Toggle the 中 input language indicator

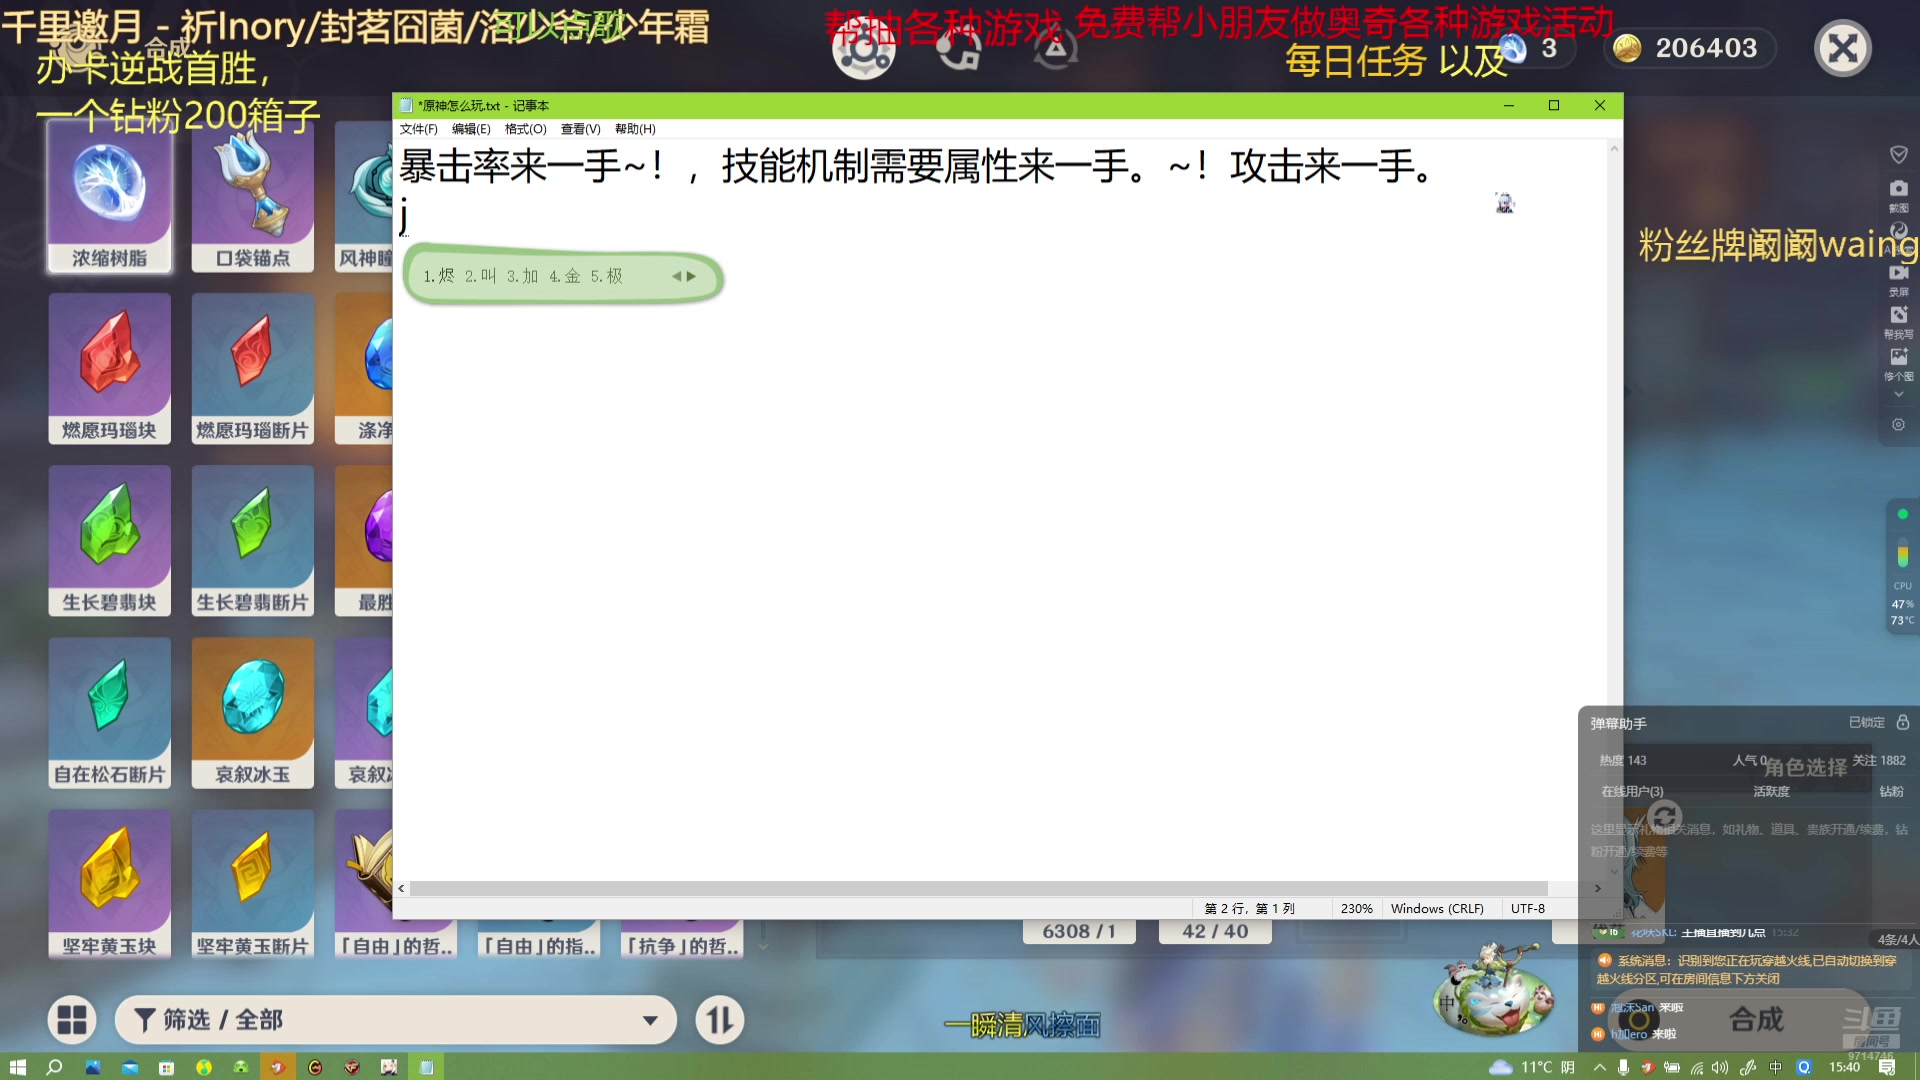coord(1775,1067)
